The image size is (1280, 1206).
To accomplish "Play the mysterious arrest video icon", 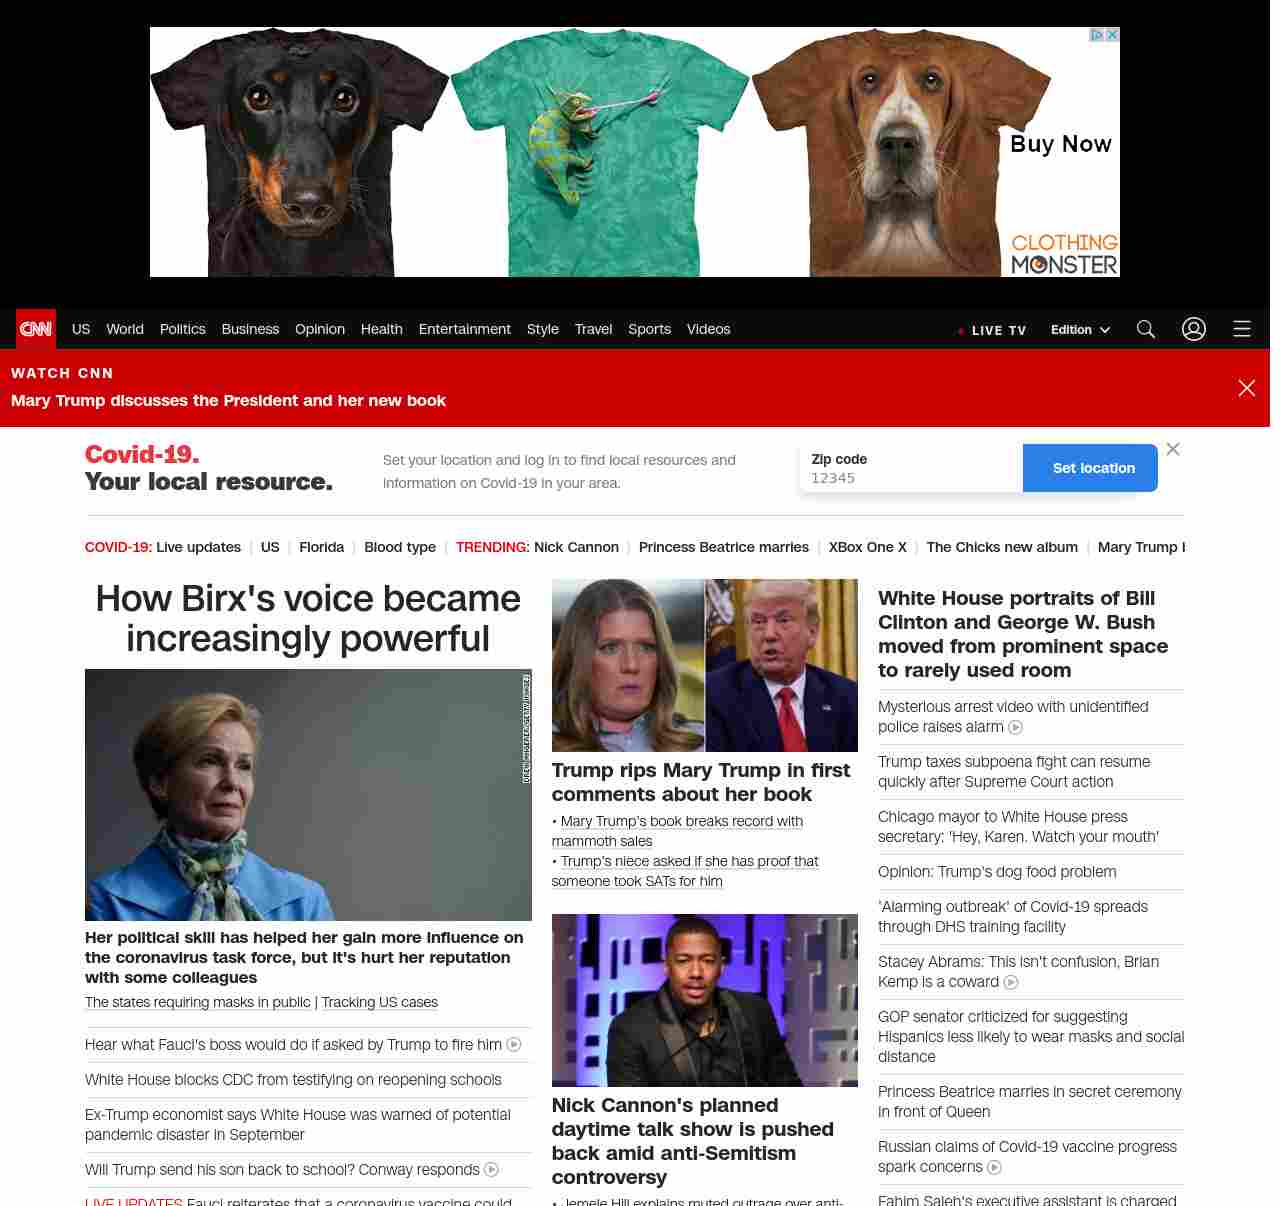I will coord(1016,728).
